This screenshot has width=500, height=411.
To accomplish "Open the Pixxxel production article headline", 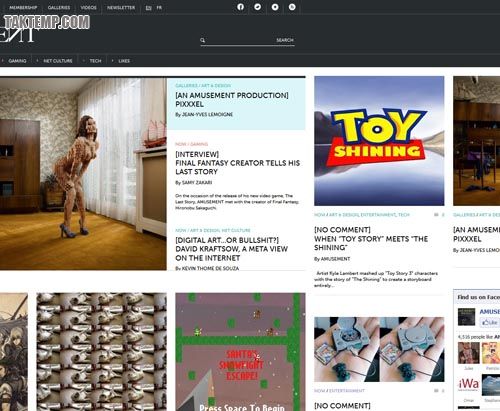I will tap(232, 100).
